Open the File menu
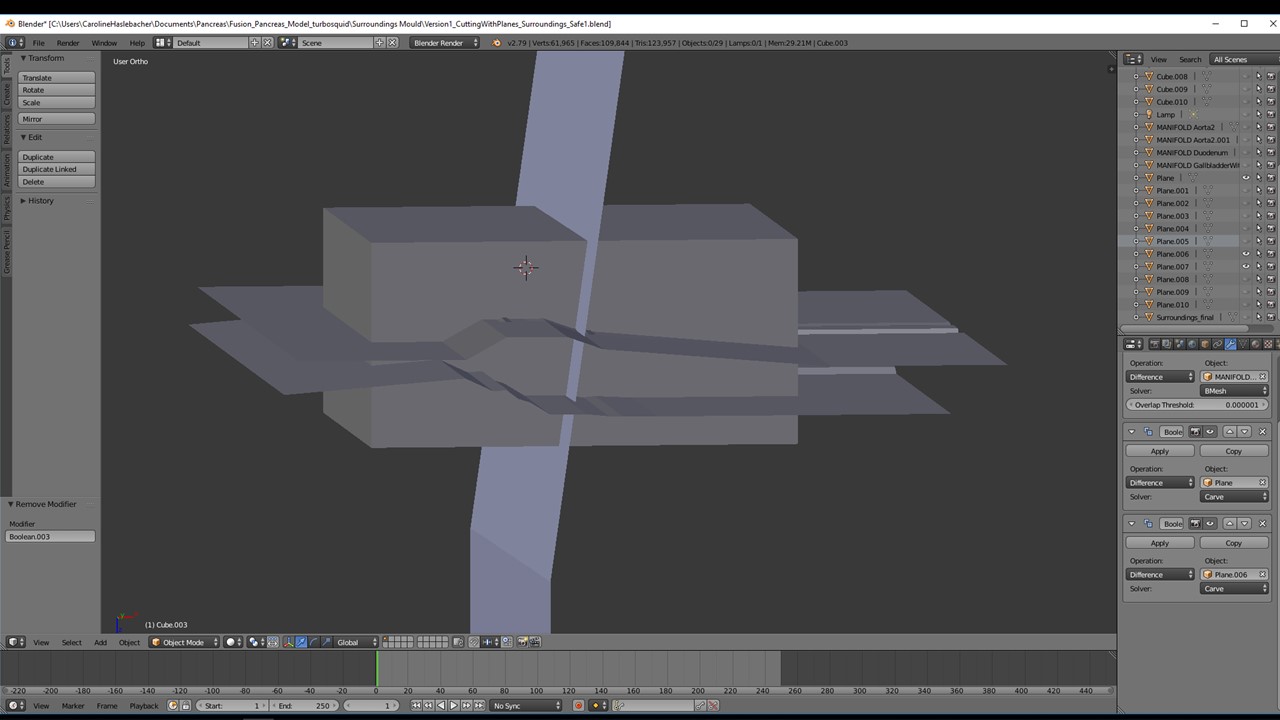Viewport: 1280px width, 720px height. click(38, 43)
